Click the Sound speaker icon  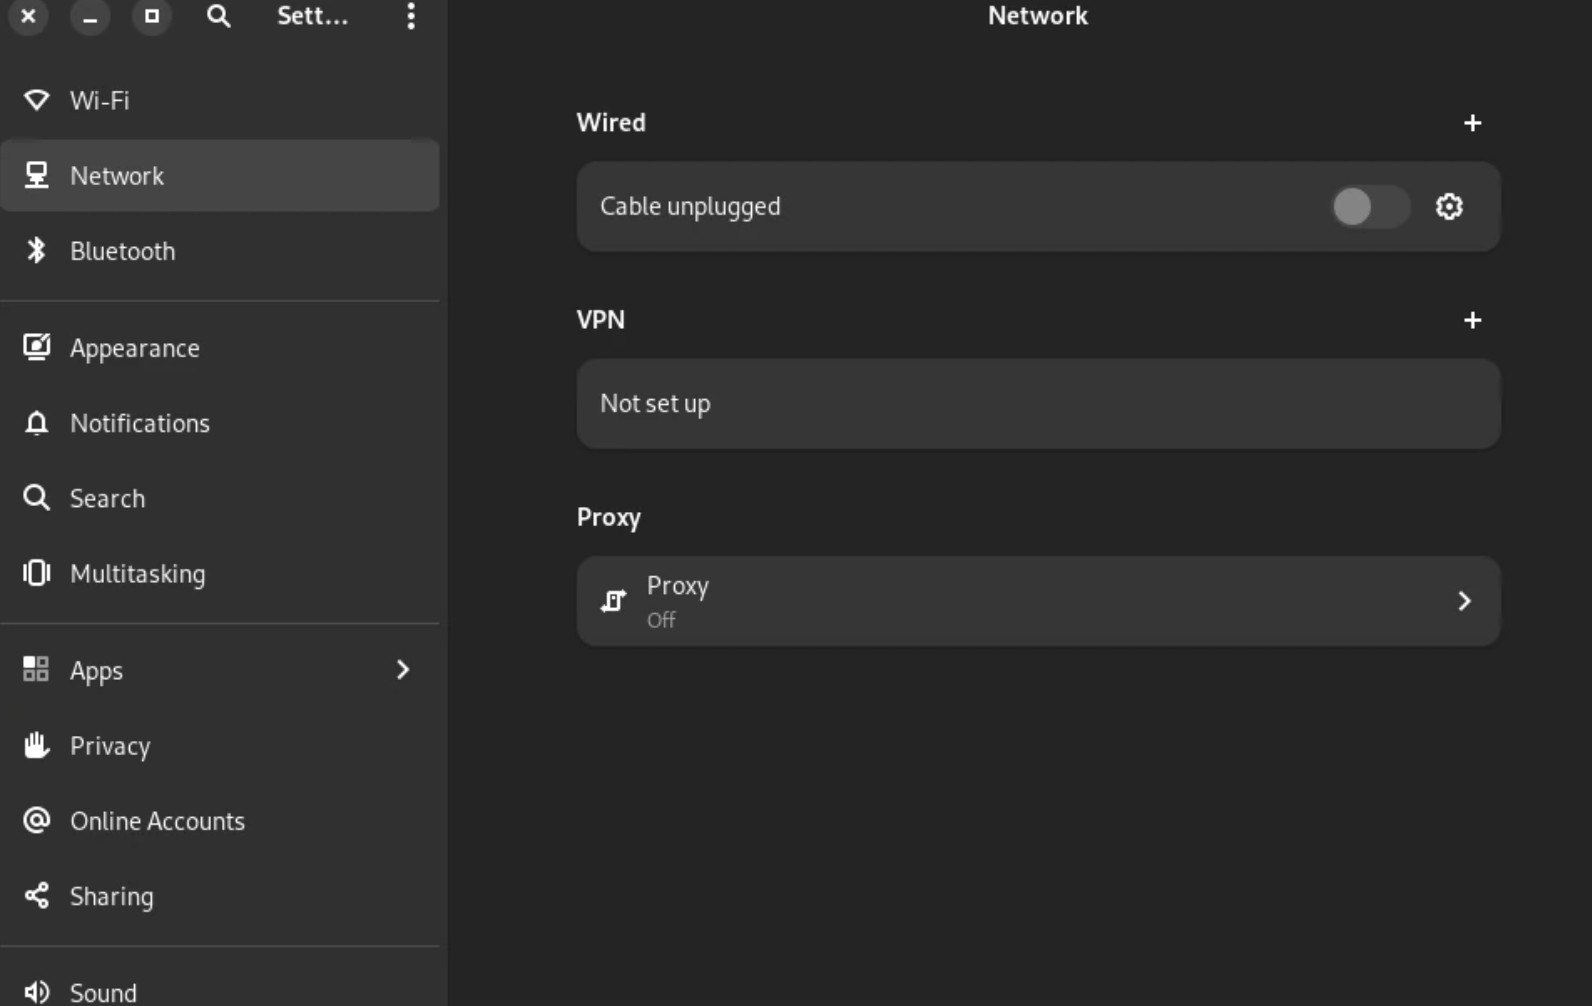click(x=37, y=992)
